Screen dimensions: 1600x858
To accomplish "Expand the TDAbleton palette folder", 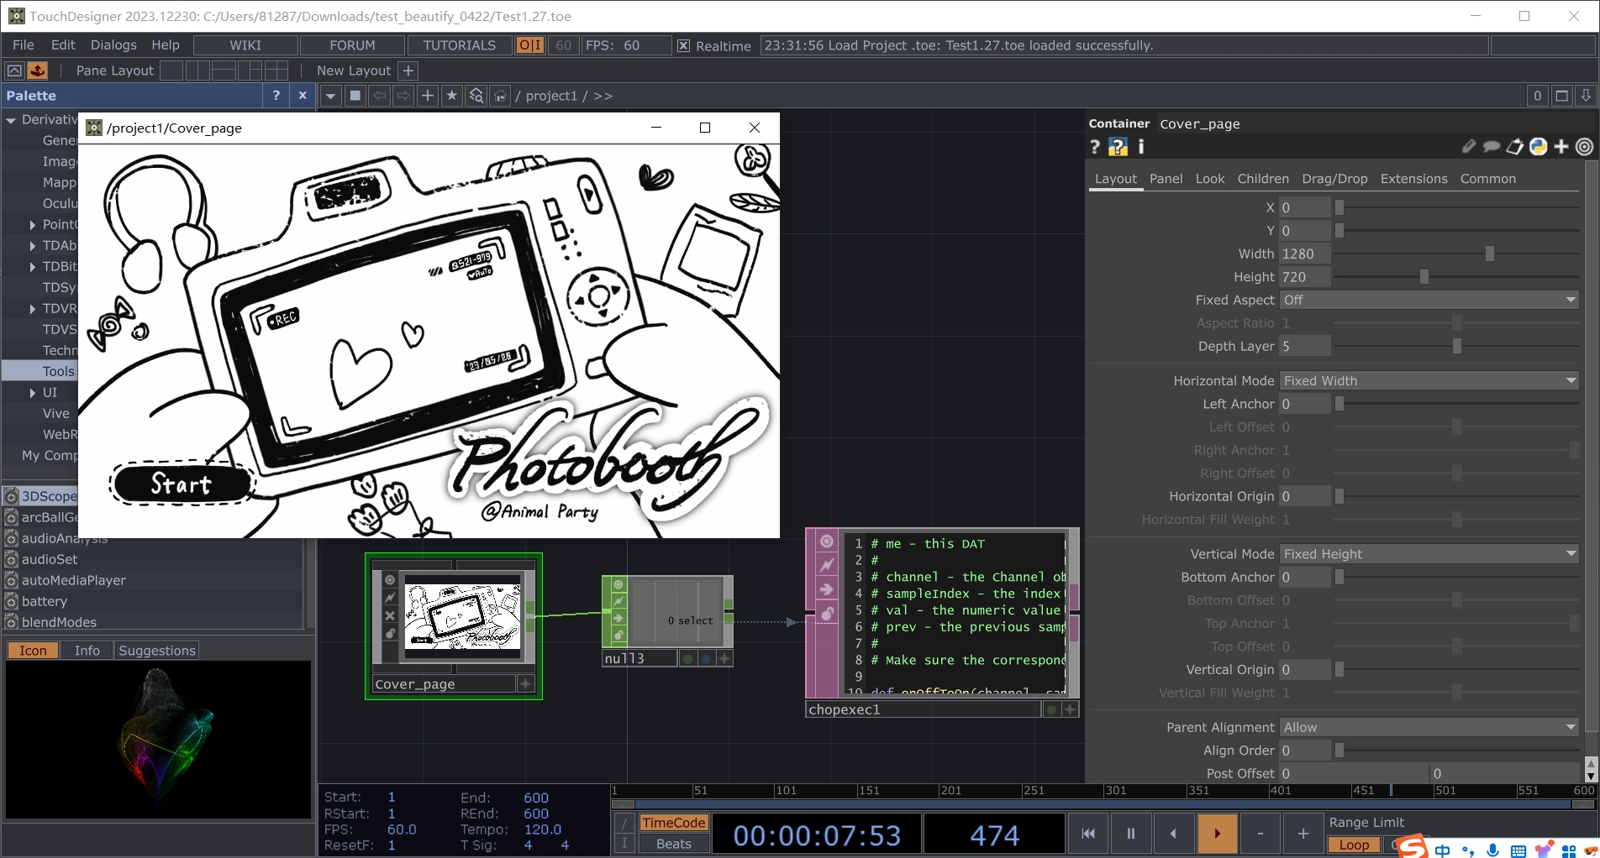I will (x=33, y=245).
